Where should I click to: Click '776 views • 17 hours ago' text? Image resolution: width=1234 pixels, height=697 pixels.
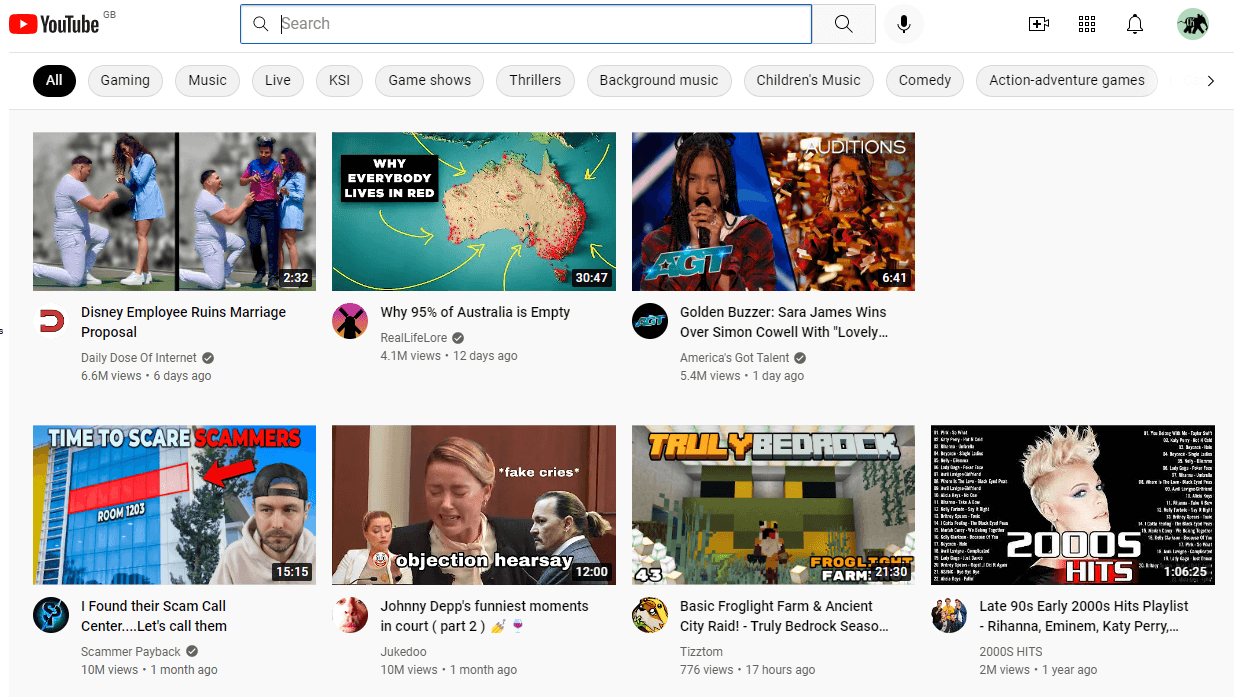[x=747, y=670]
